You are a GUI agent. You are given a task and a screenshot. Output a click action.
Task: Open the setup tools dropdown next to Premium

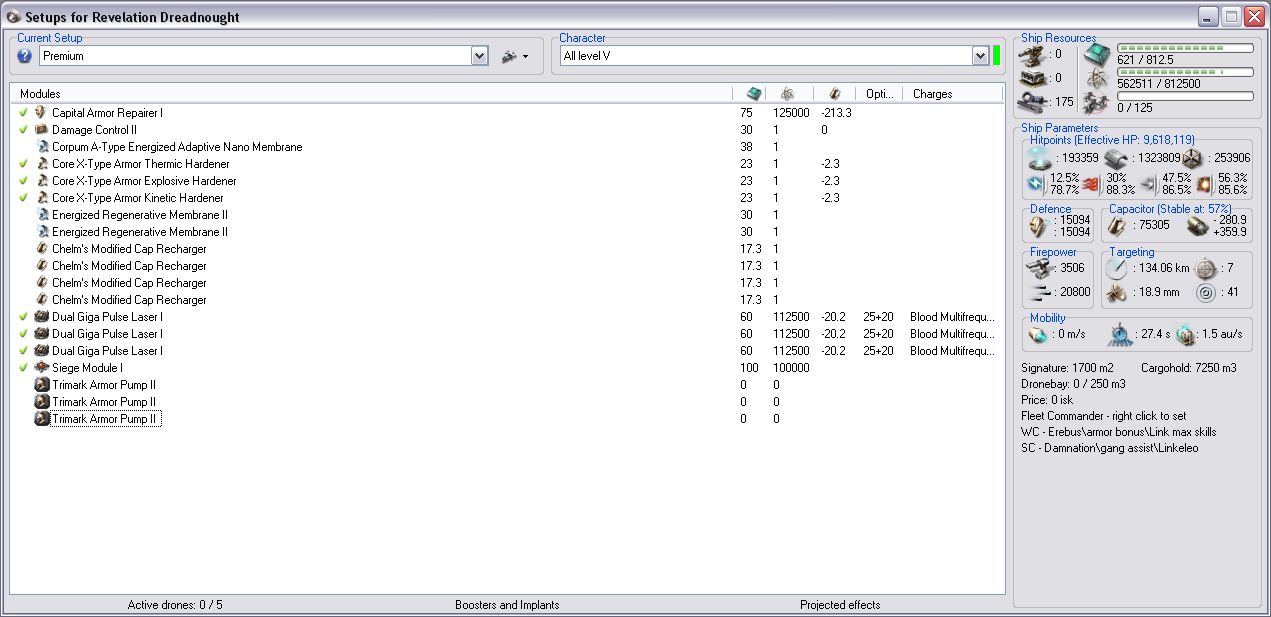pyautogui.click(x=515, y=56)
